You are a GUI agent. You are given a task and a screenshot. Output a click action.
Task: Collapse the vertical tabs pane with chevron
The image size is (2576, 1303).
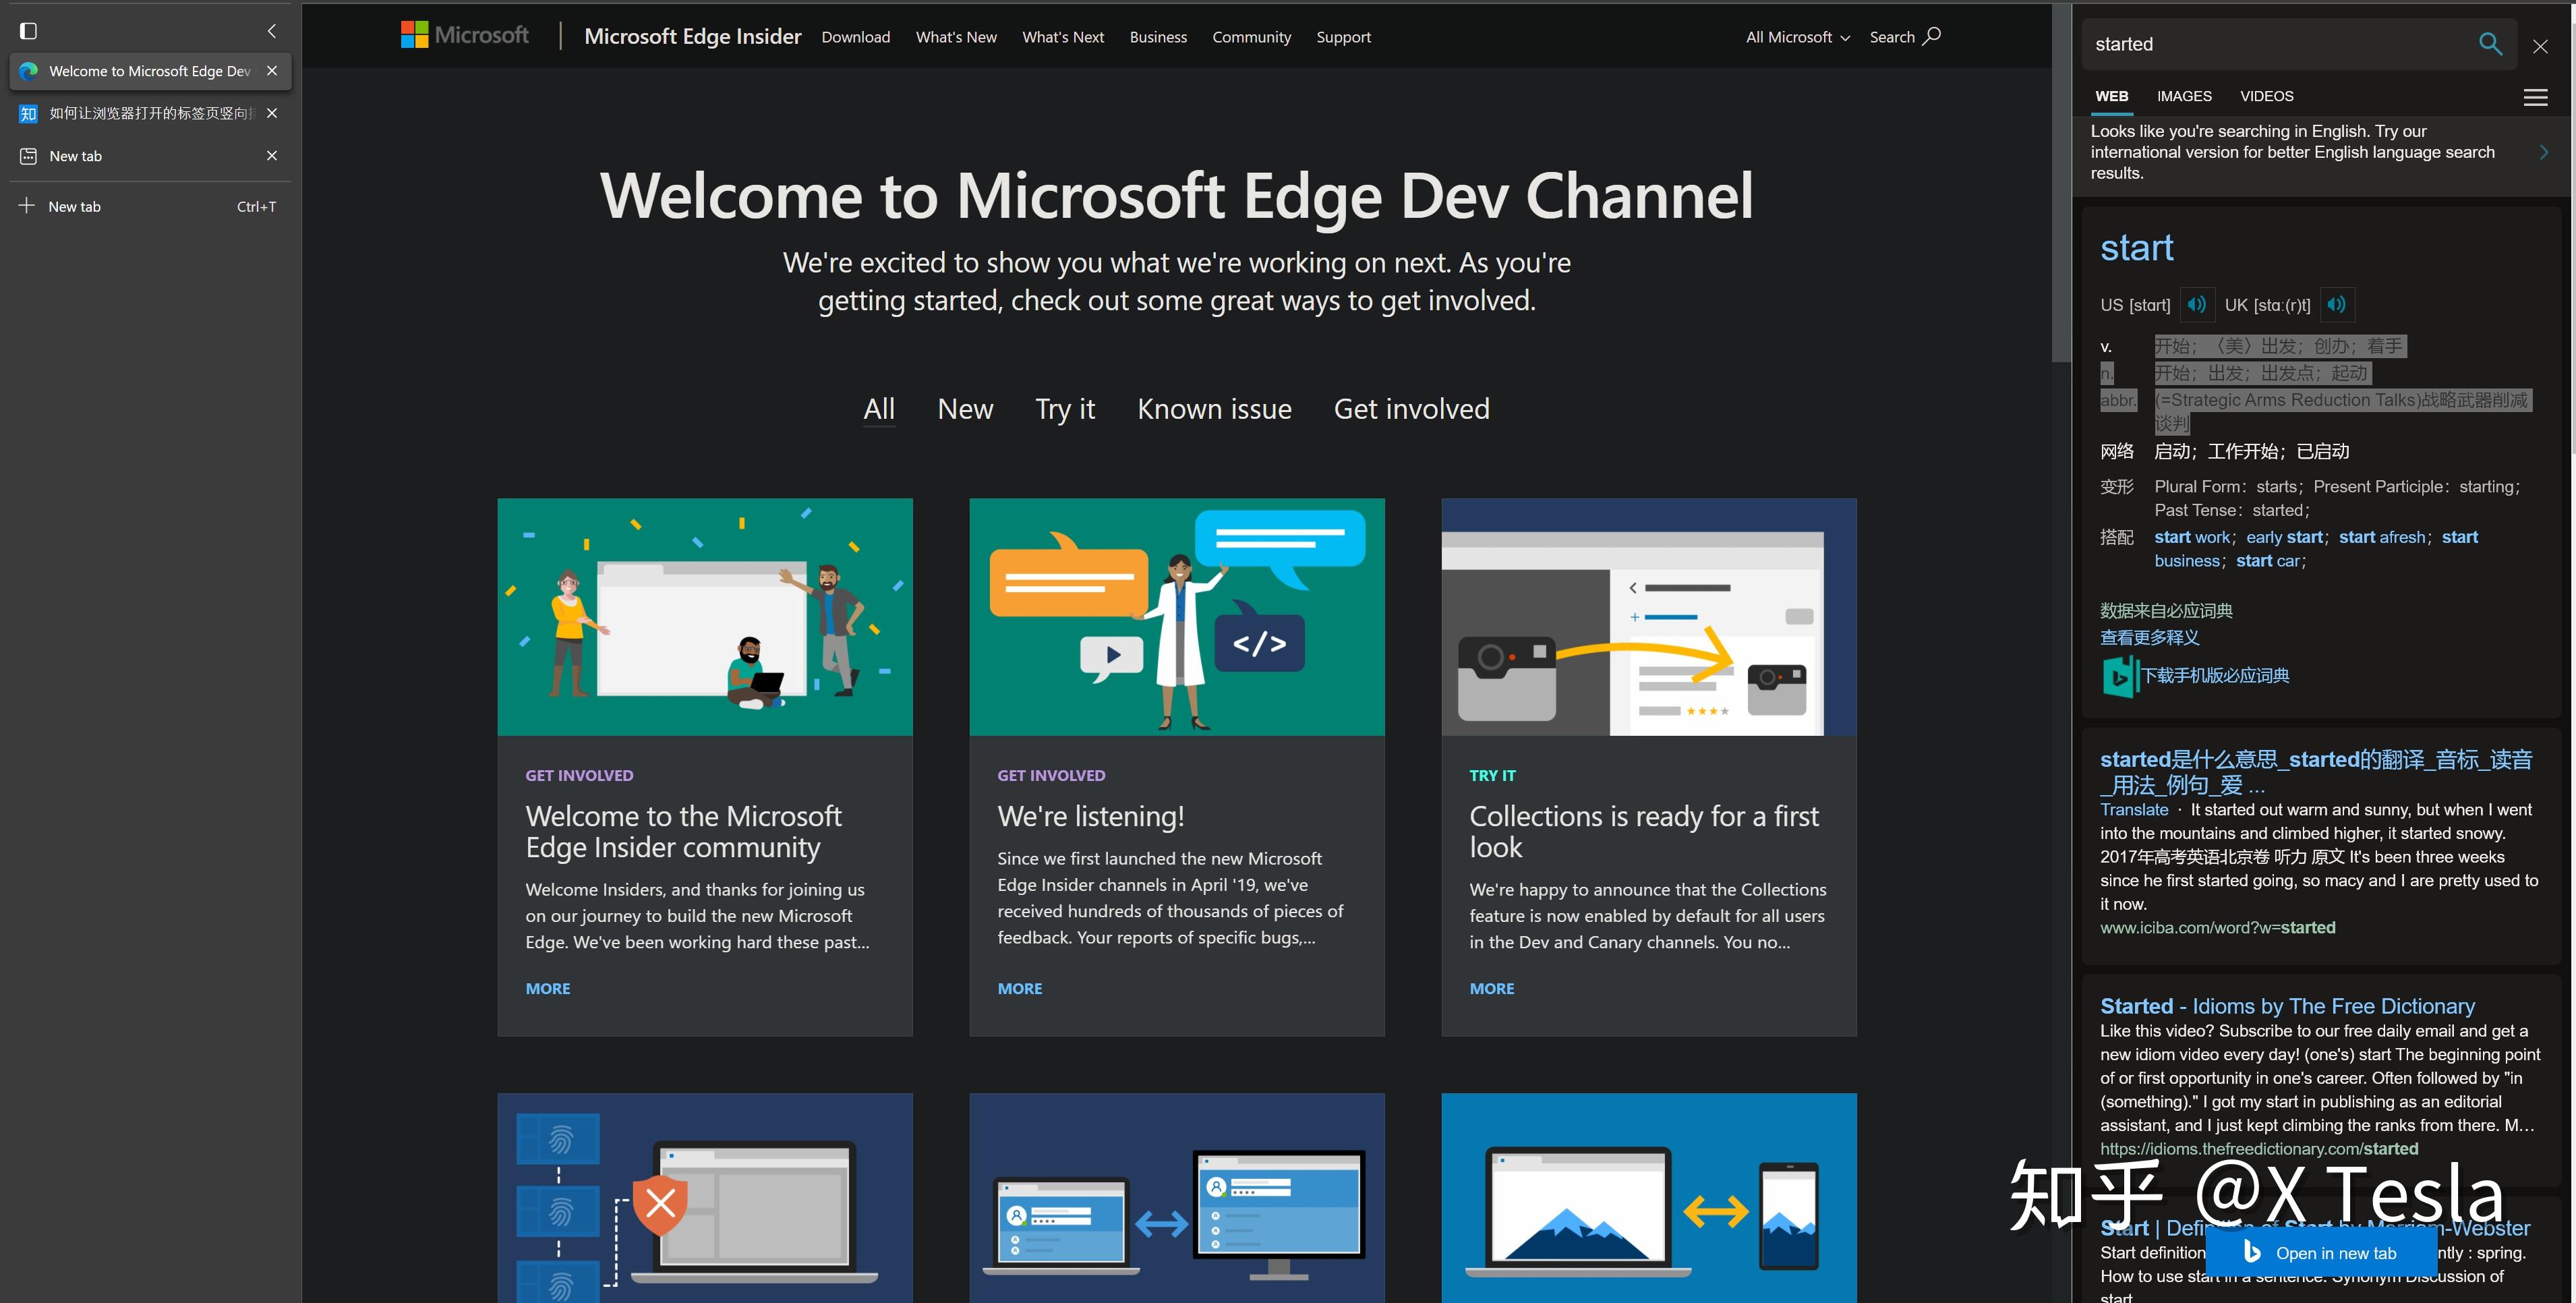[271, 31]
